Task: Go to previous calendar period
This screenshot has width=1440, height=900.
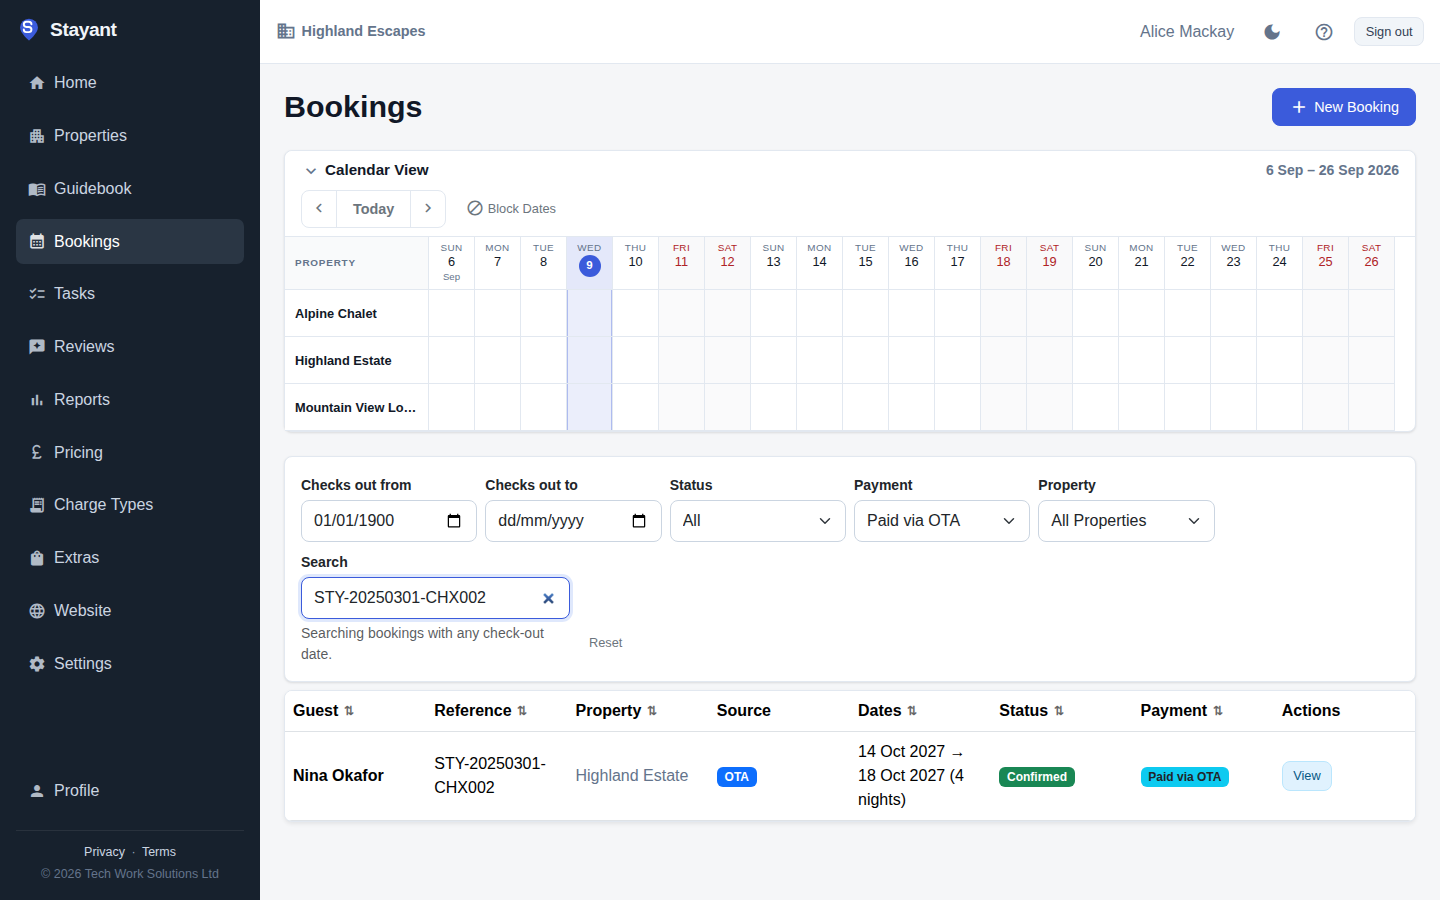Action: click(319, 209)
